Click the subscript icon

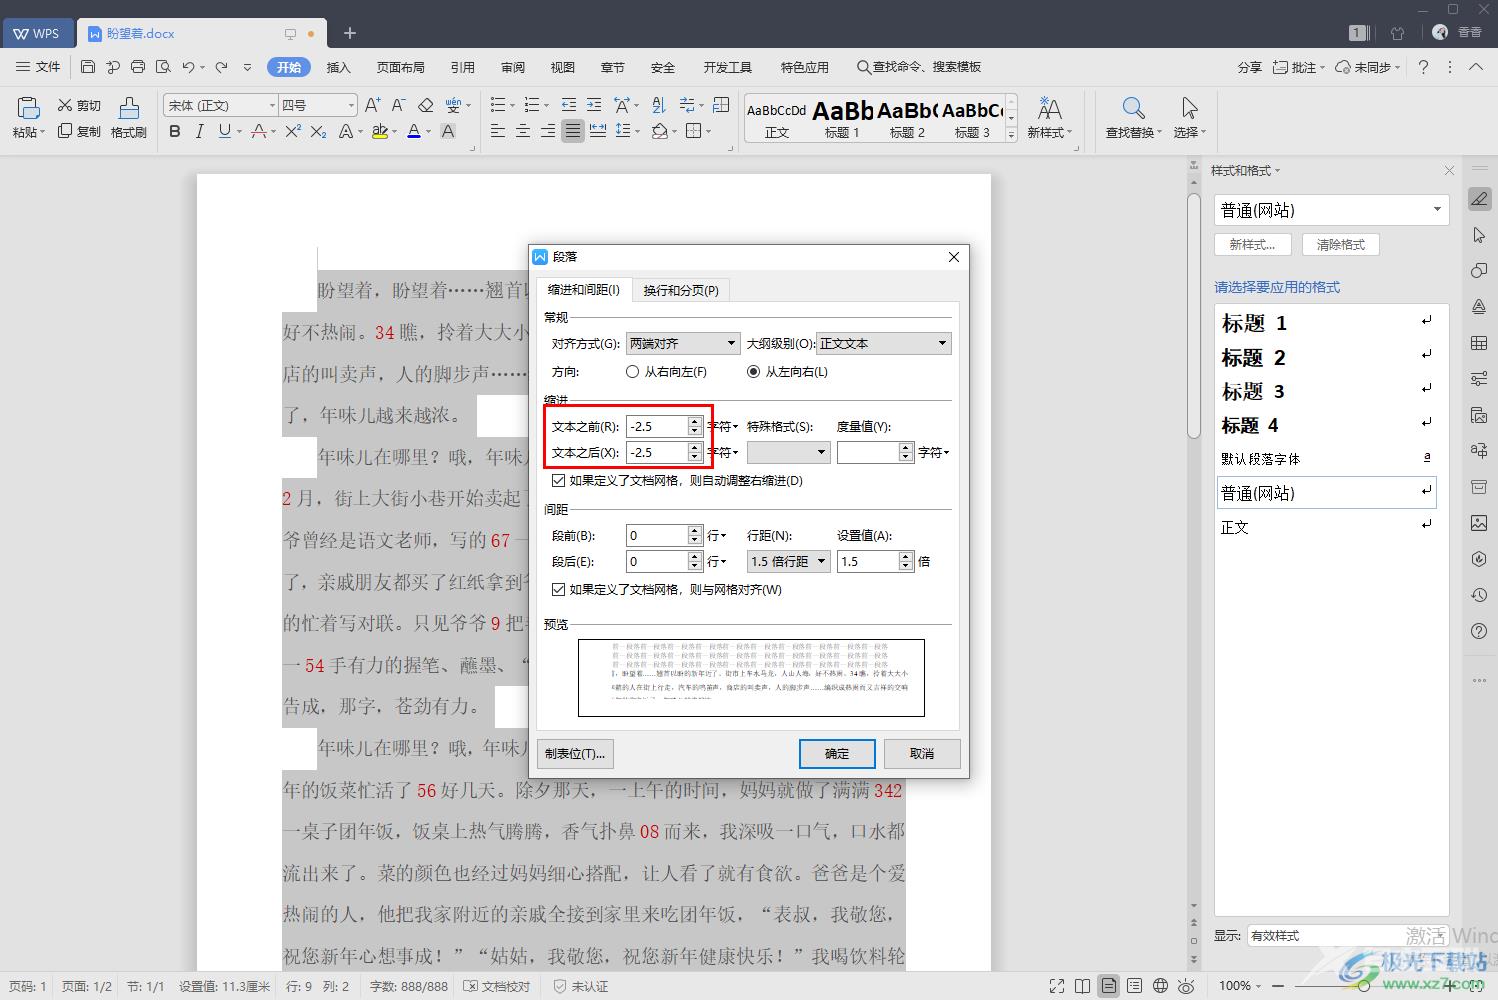click(x=318, y=131)
